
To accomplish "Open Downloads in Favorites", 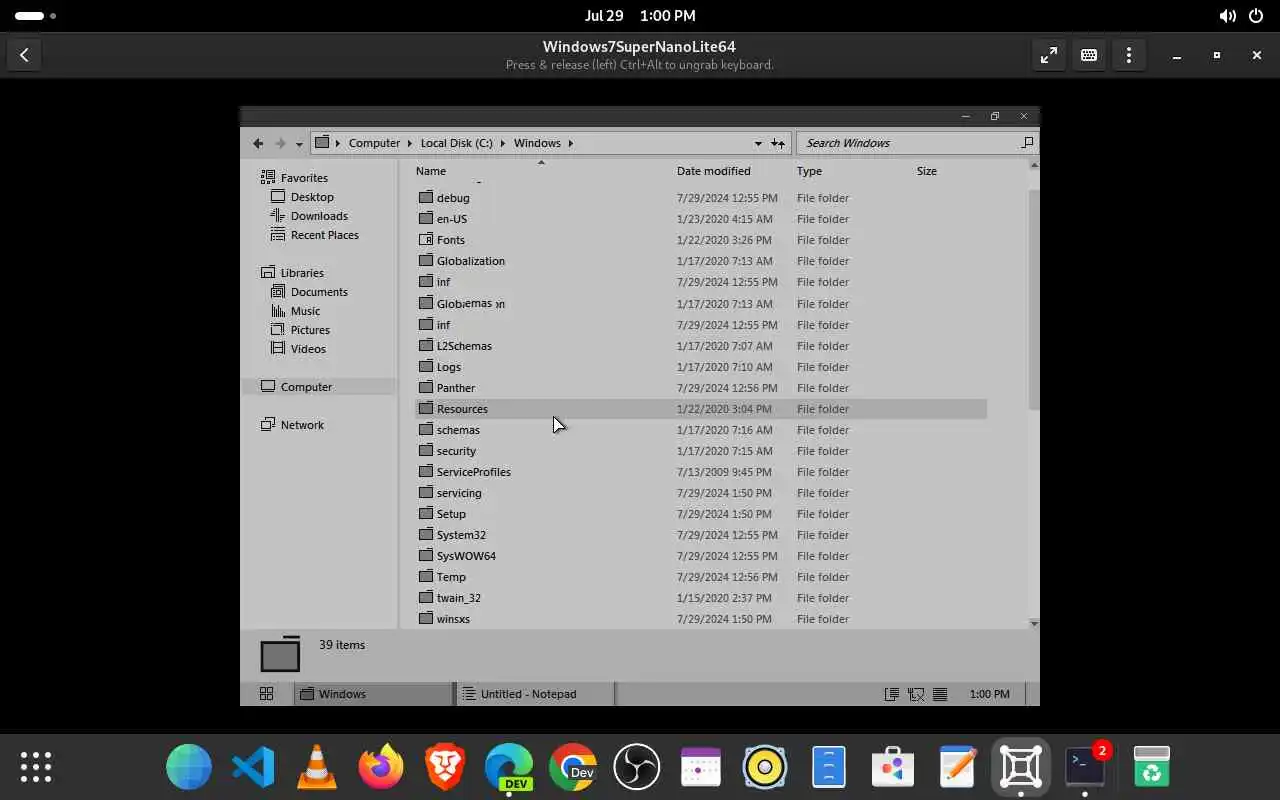I will (319, 216).
